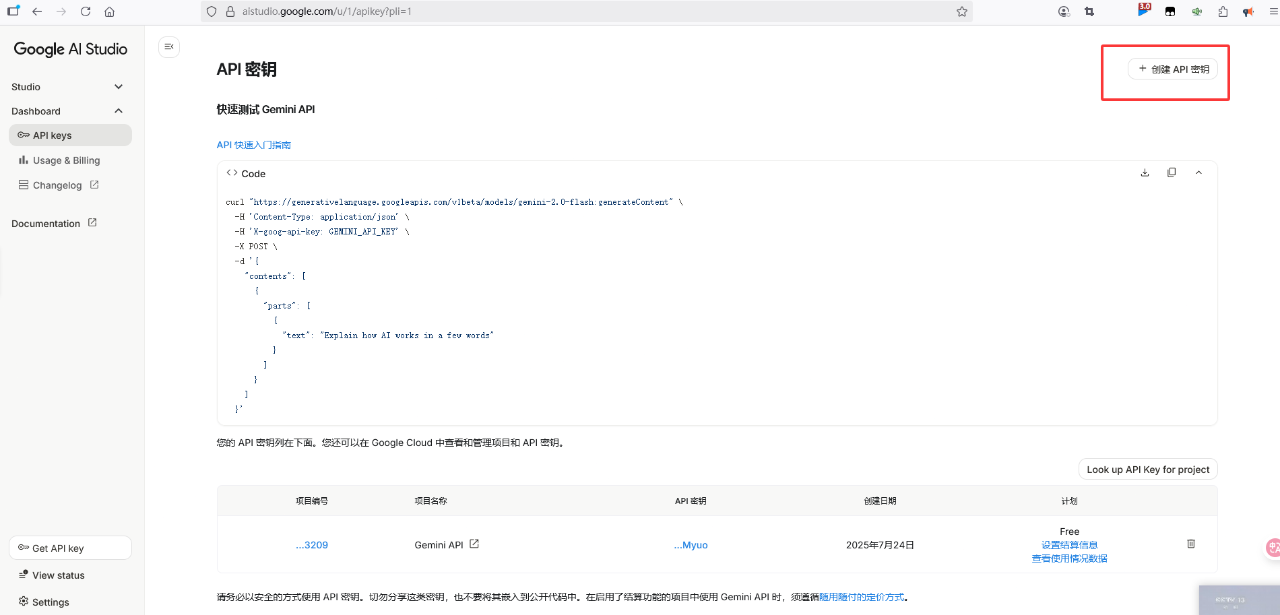Click the site security lock icon

(x=228, y=12)
